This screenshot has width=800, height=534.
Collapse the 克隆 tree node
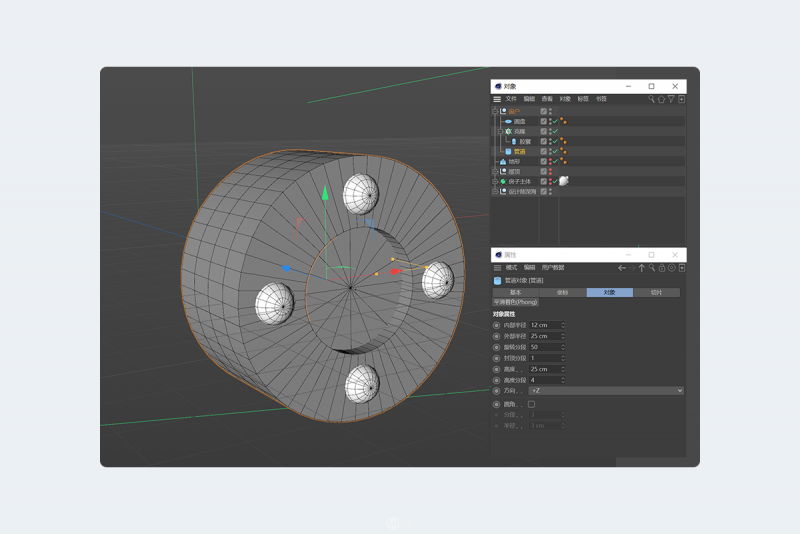[x=500, y=131]
